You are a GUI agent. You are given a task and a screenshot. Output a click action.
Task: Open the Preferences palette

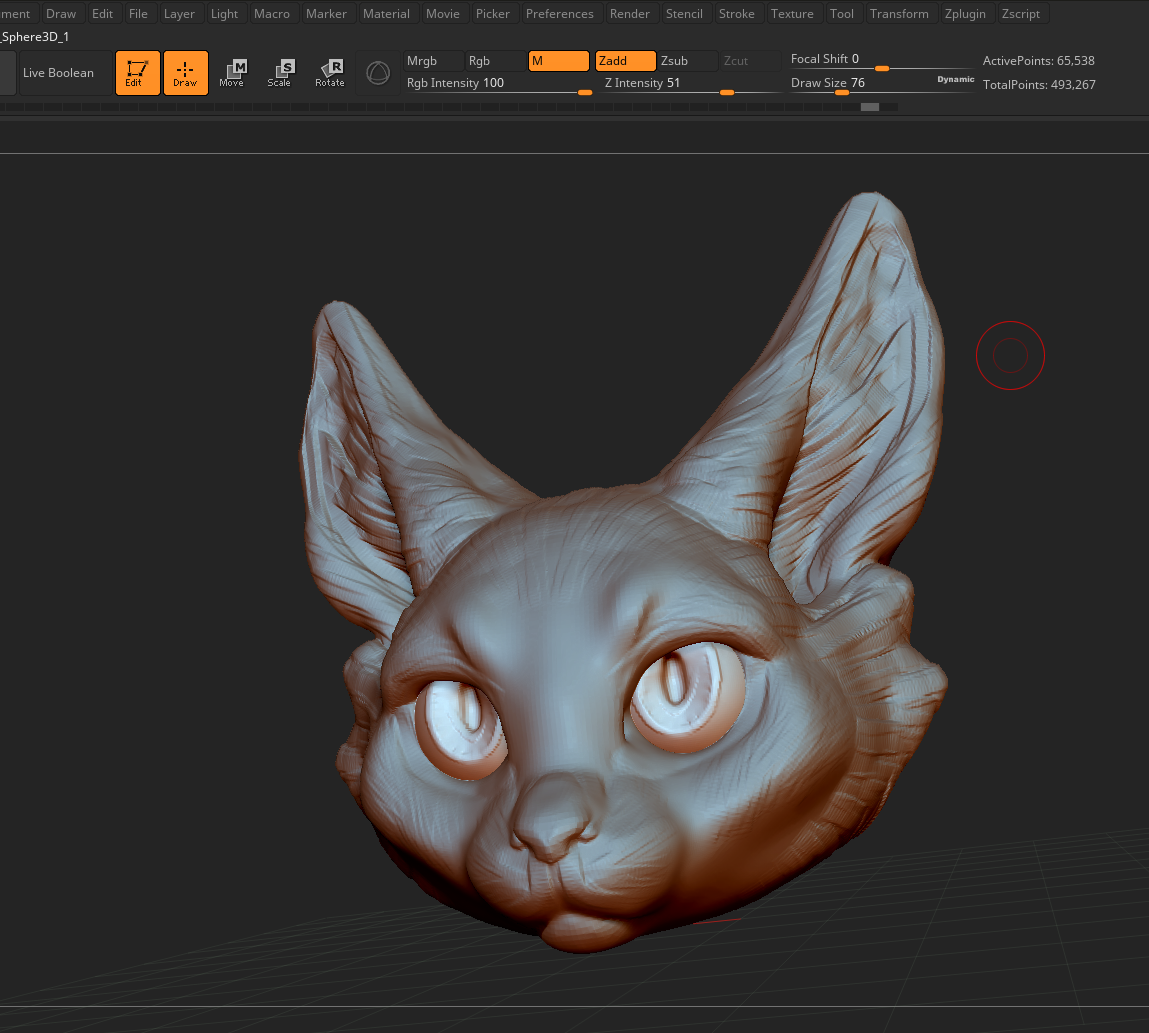559,14
